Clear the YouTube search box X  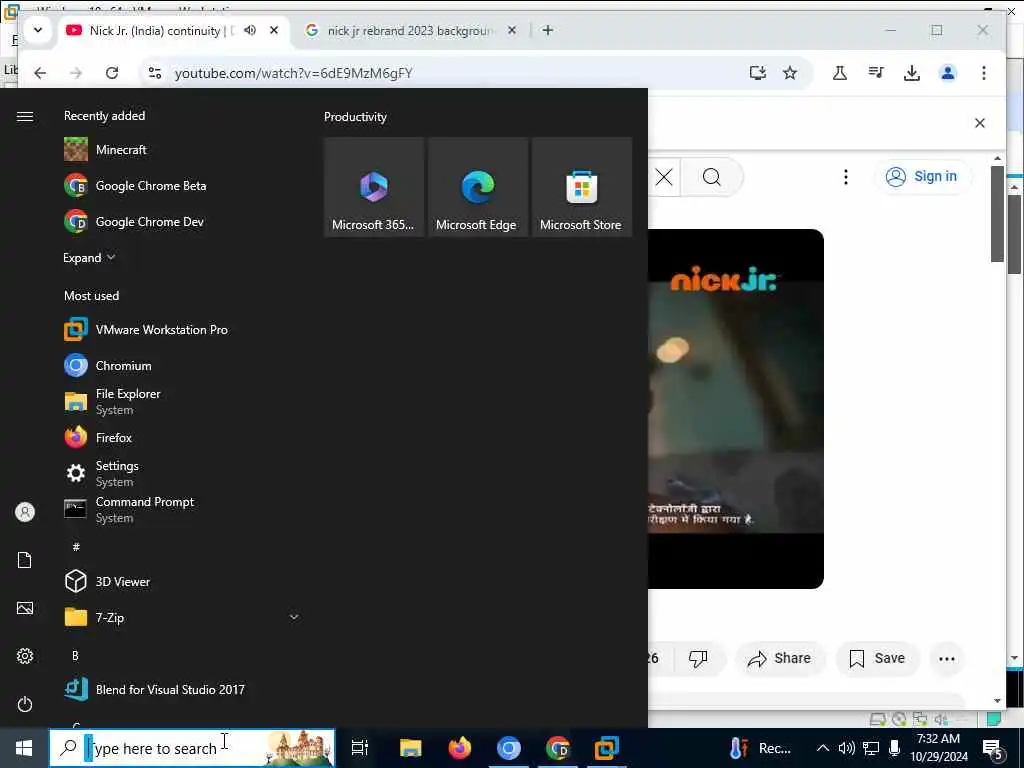(x=664, y=177)
